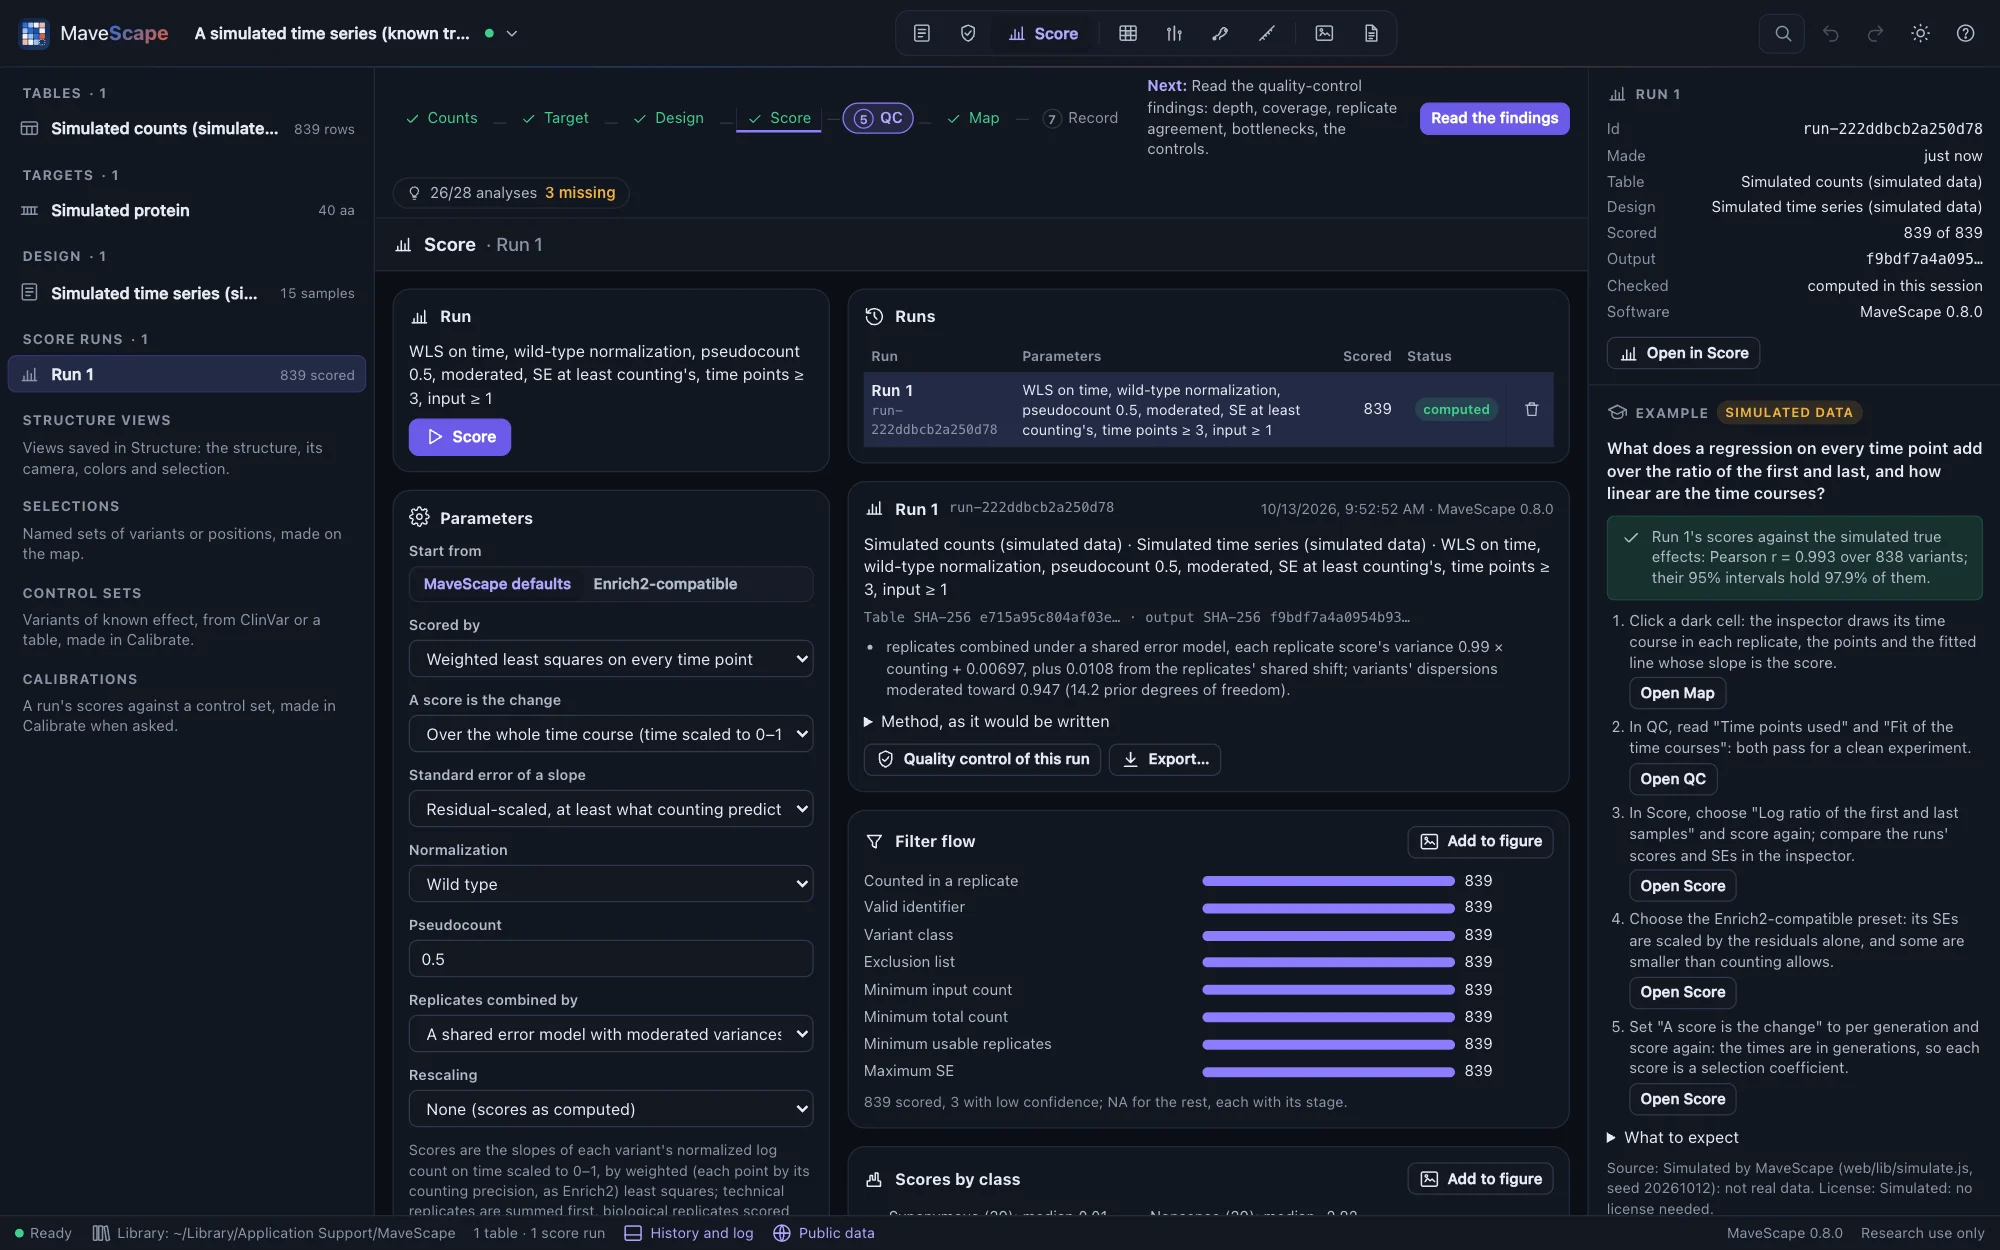Image resolution: width=2000 pixels, height=1250 pixels.
Task: Go to the QC workflow step
Action: click(x=878, y=118)
